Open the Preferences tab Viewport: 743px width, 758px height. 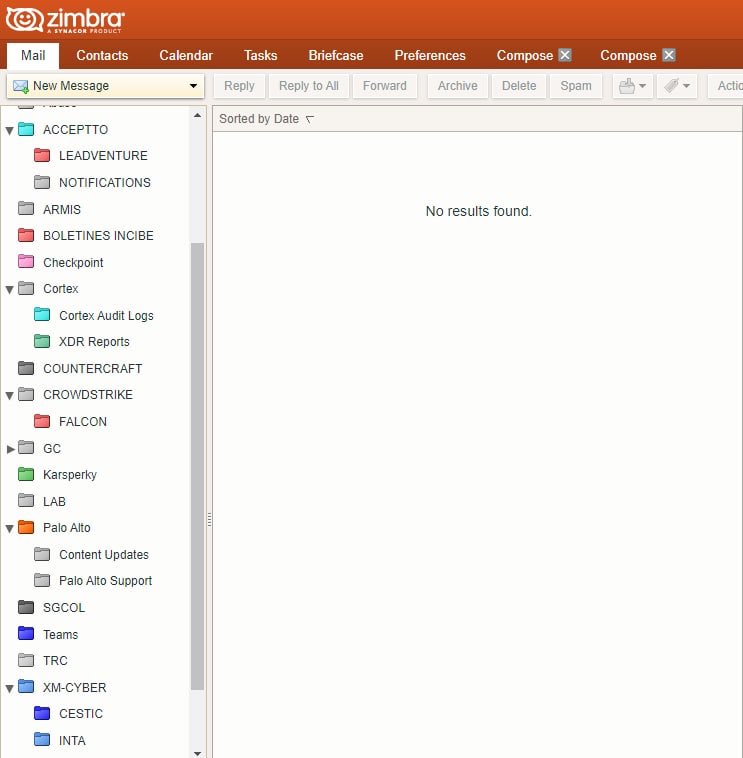coord(430,56)
